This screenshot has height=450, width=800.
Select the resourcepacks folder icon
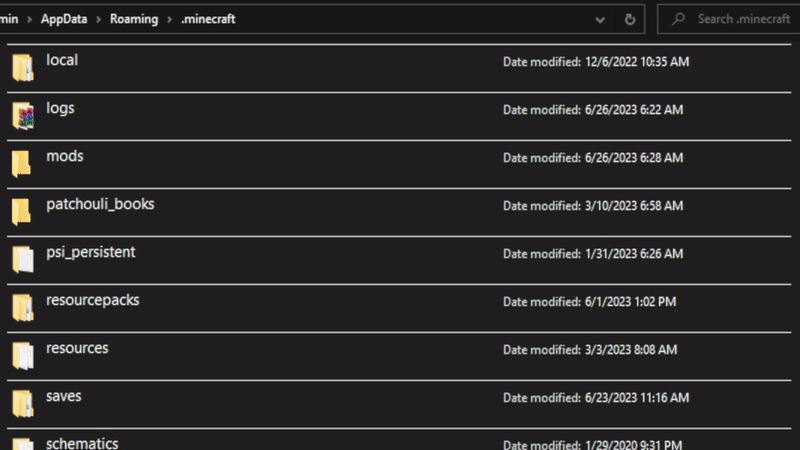[22, 308]
